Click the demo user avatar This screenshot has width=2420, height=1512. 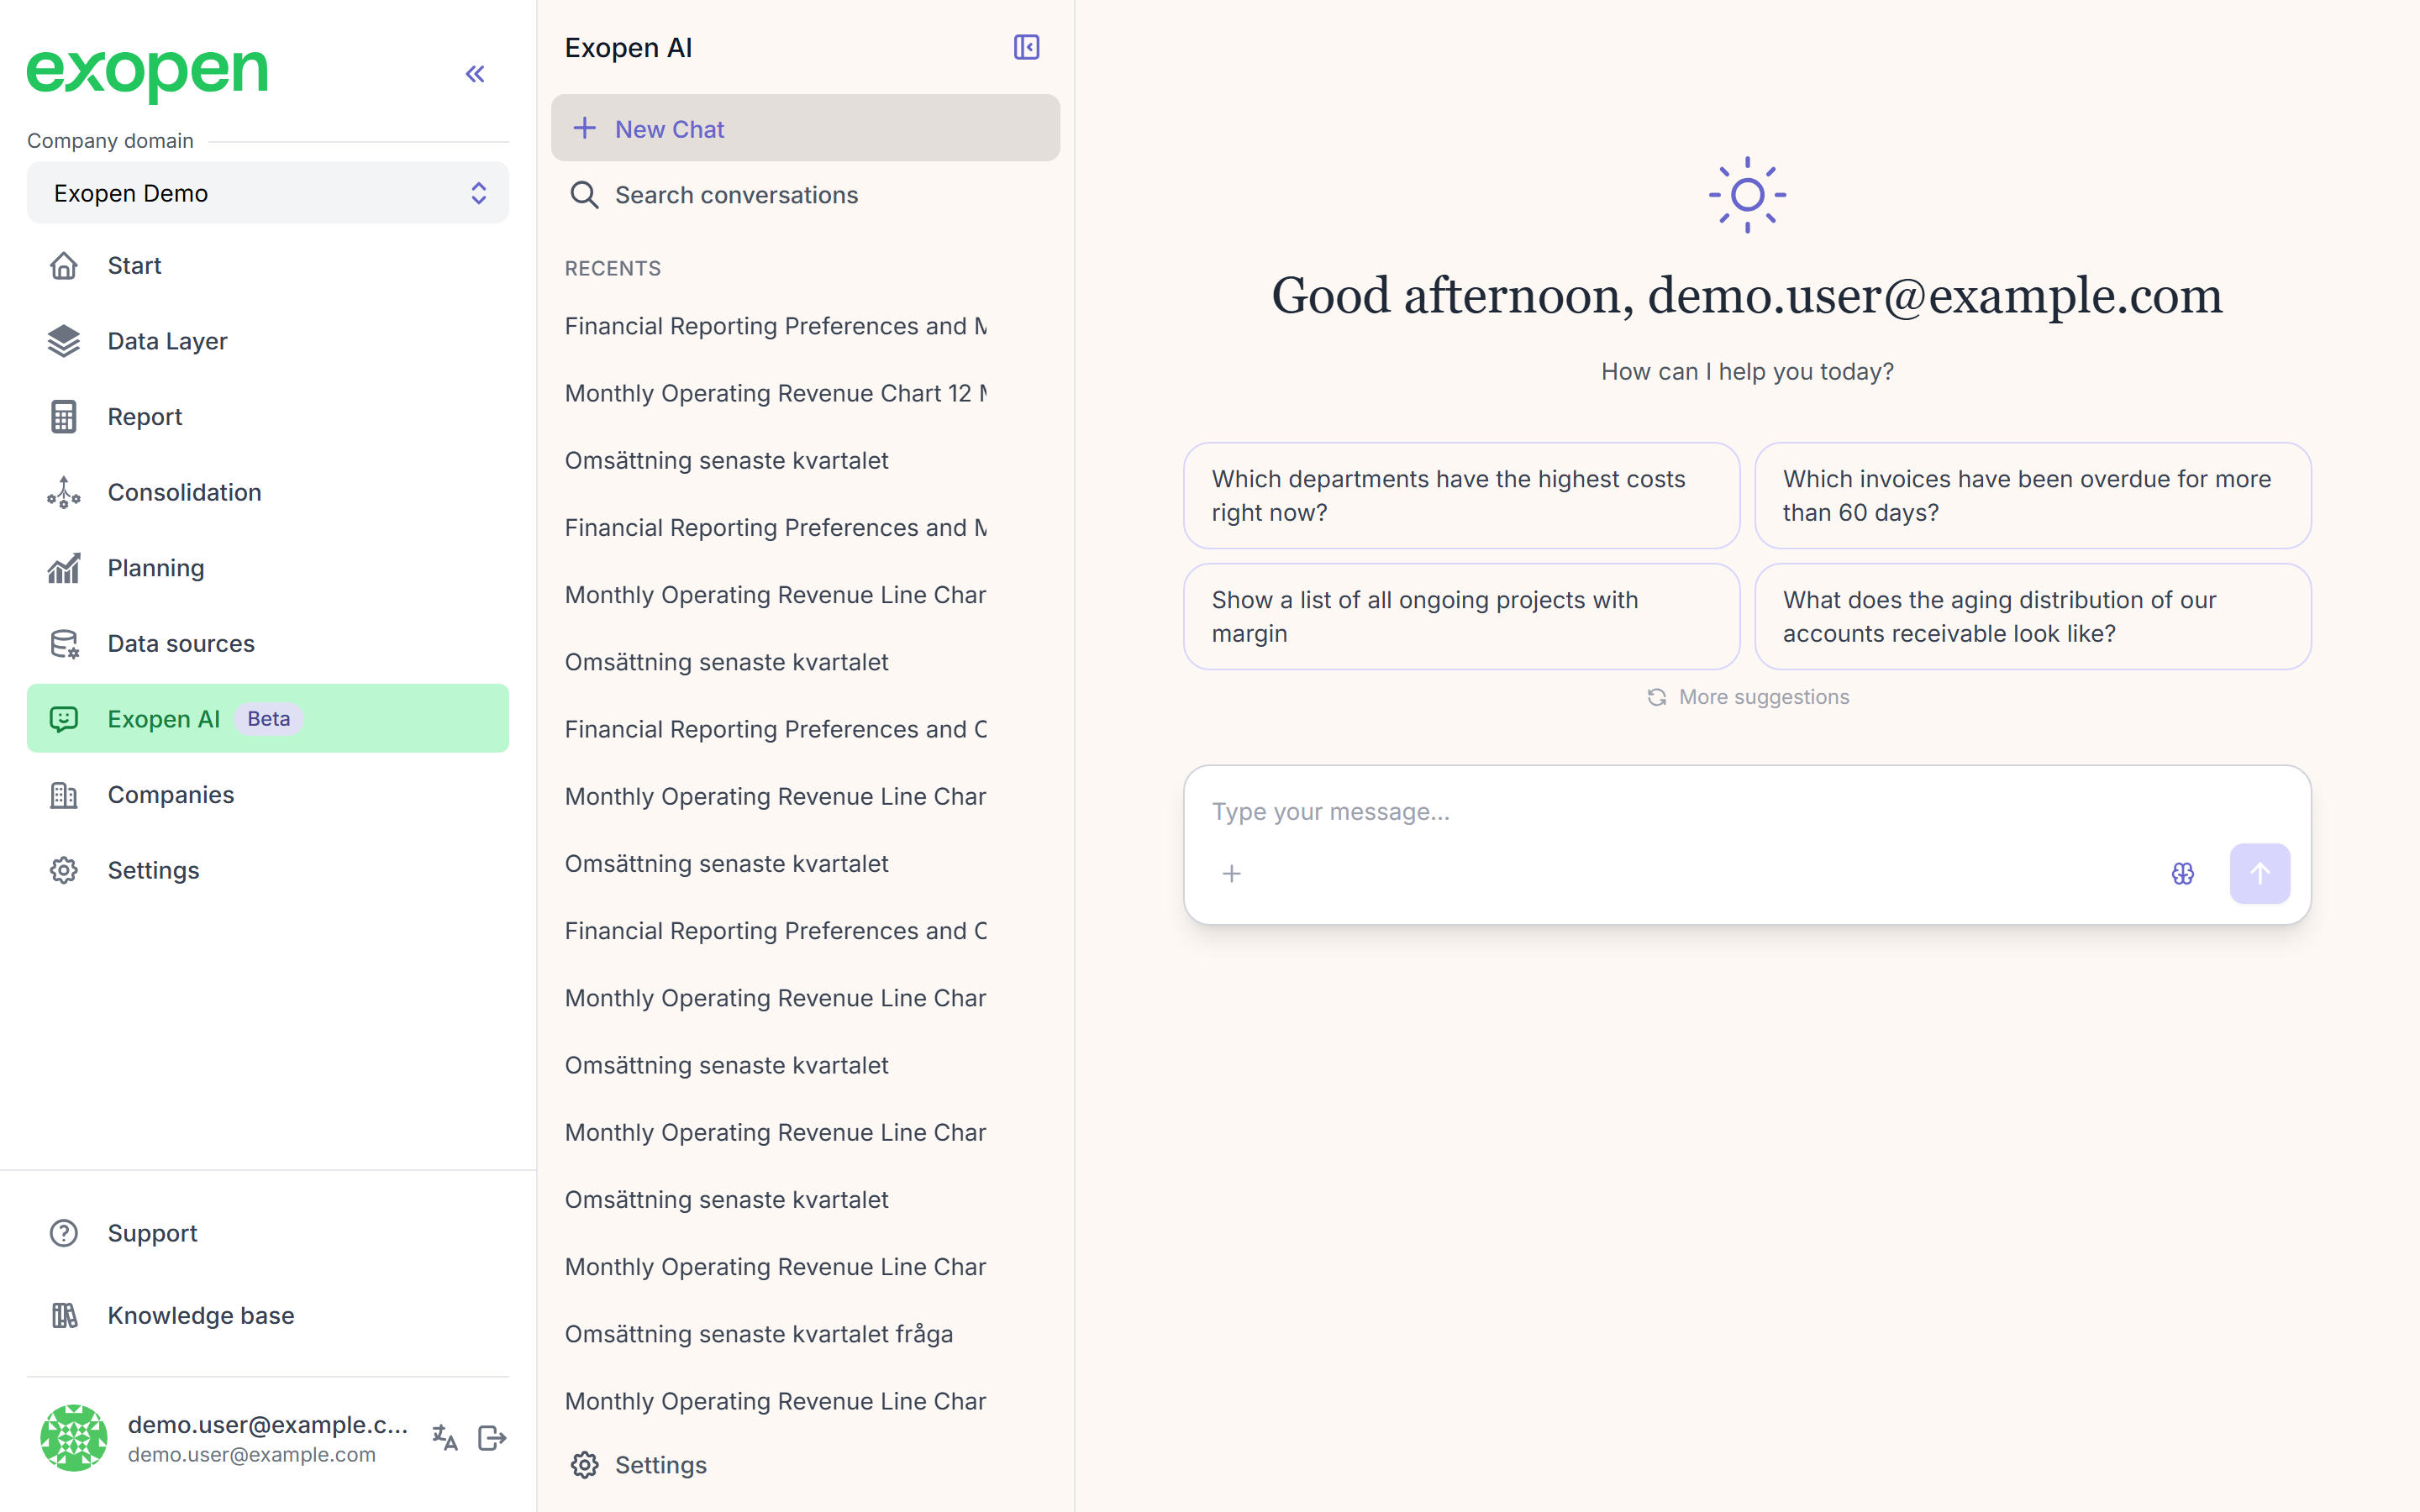(74, 1438)
